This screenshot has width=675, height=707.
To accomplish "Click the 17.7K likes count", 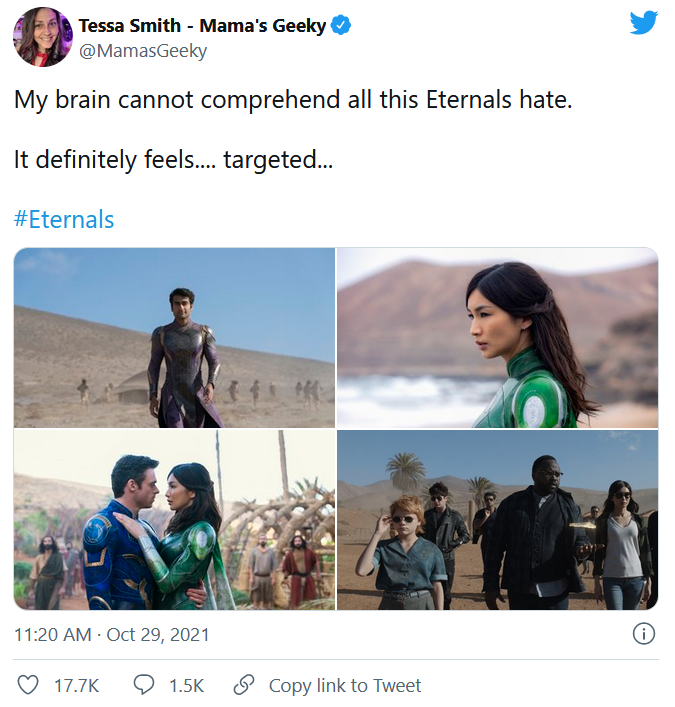I will [76, 686].
